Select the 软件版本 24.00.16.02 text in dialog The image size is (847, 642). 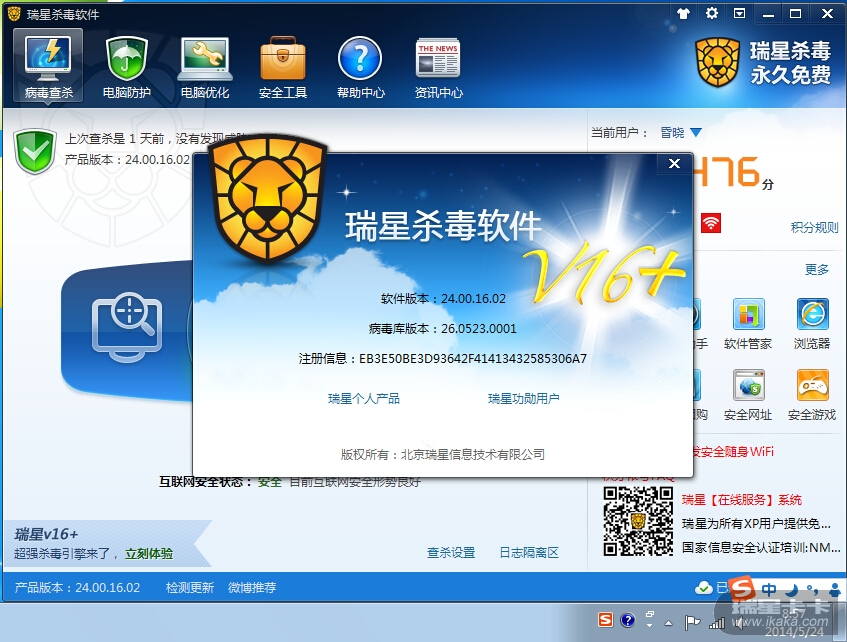(x=443, y=299)
